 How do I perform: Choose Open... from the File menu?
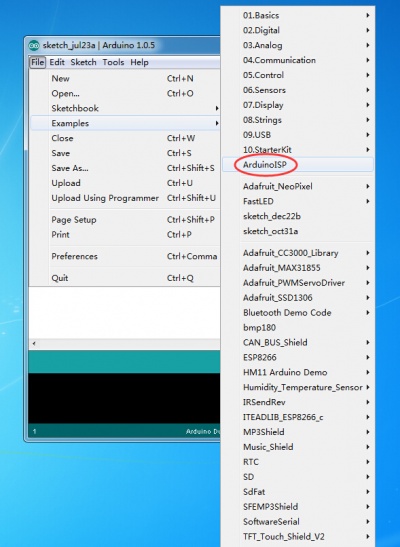[125, 93]
